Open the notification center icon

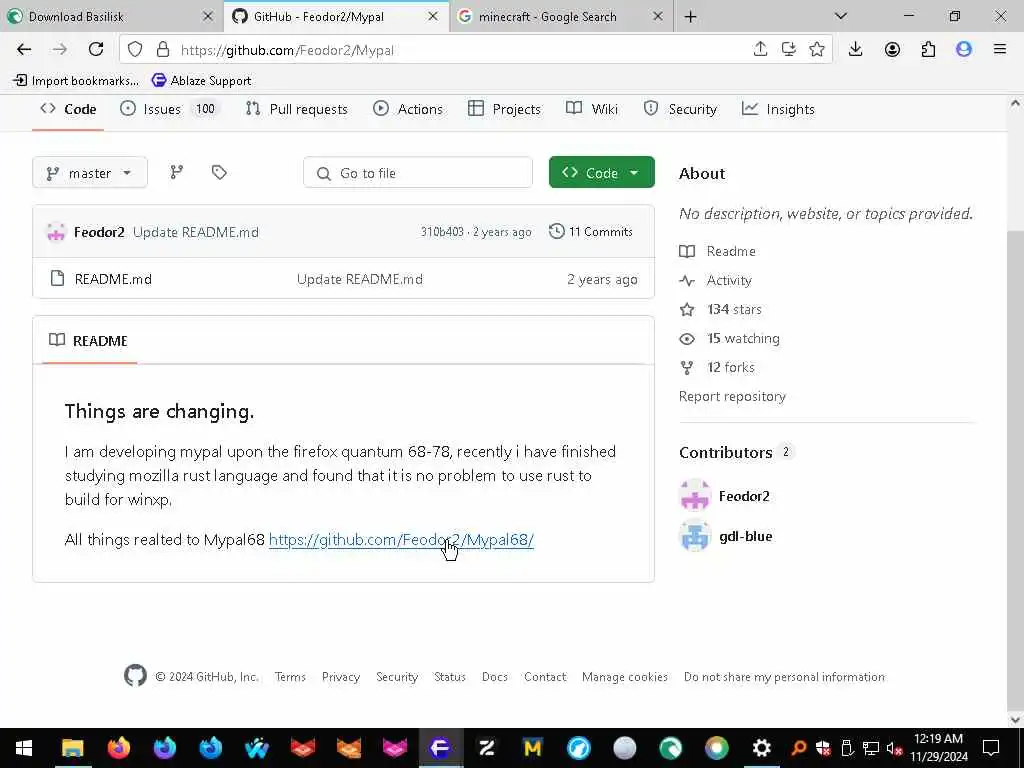pyautogui.click(x=991, y=748)
